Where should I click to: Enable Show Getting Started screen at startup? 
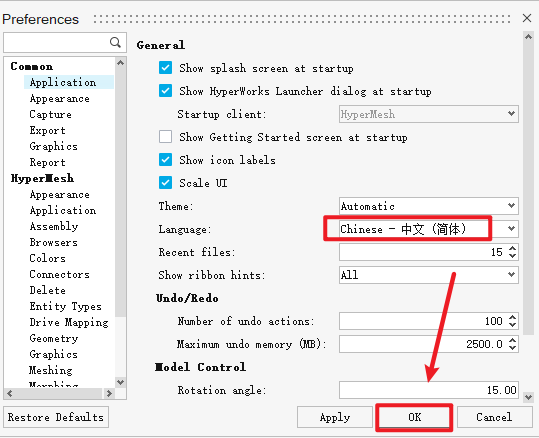coord(165,136)
